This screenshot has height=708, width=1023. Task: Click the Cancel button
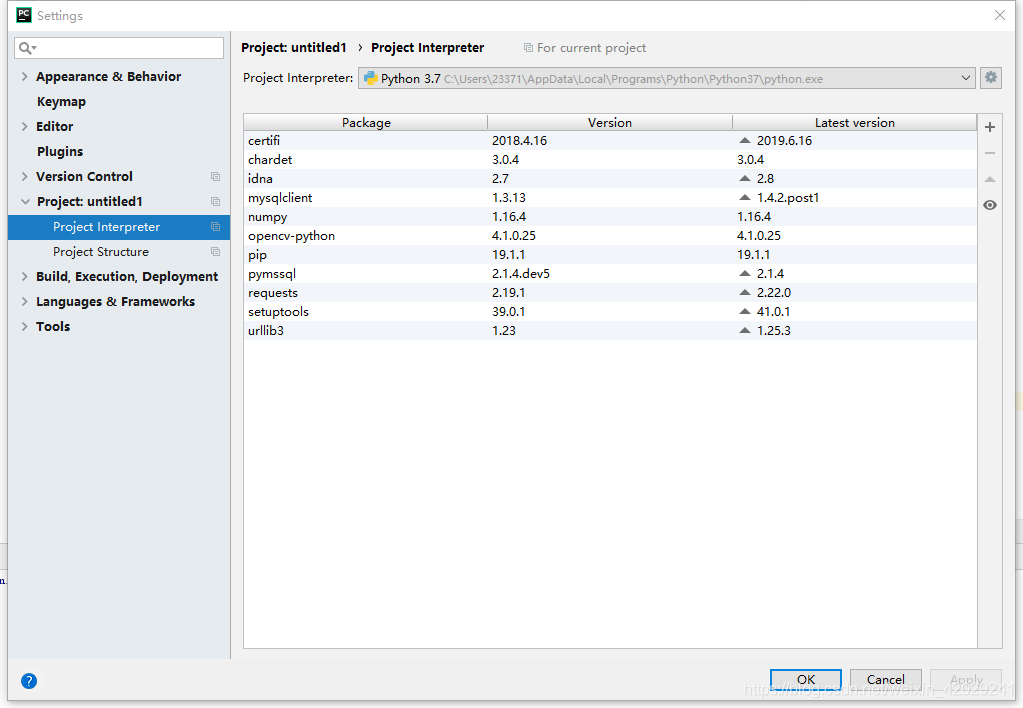[x=885, y=679]
